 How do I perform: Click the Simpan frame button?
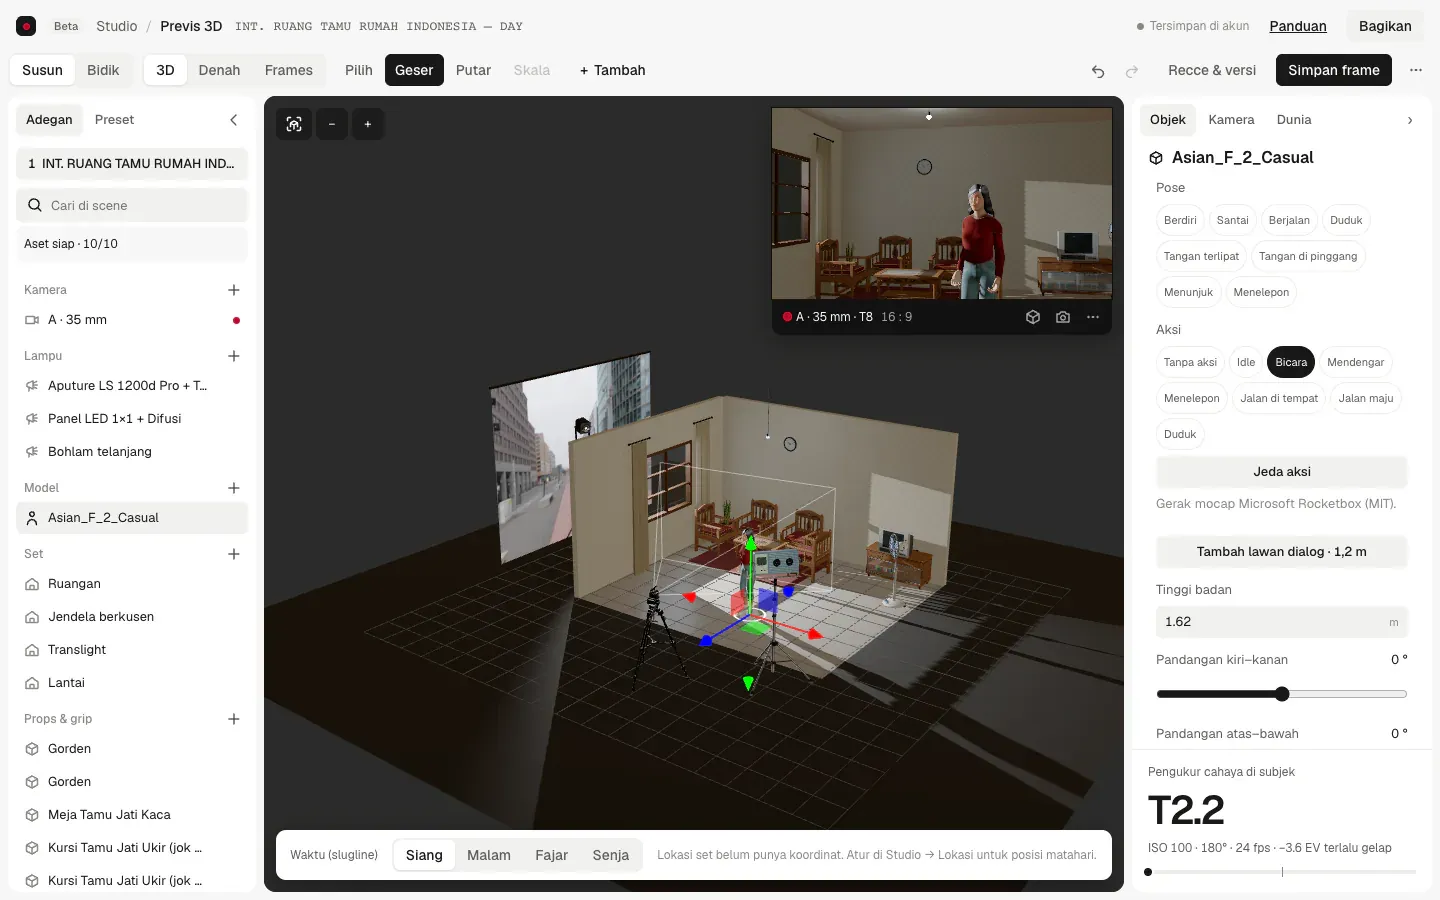(x=1334, y=70)
